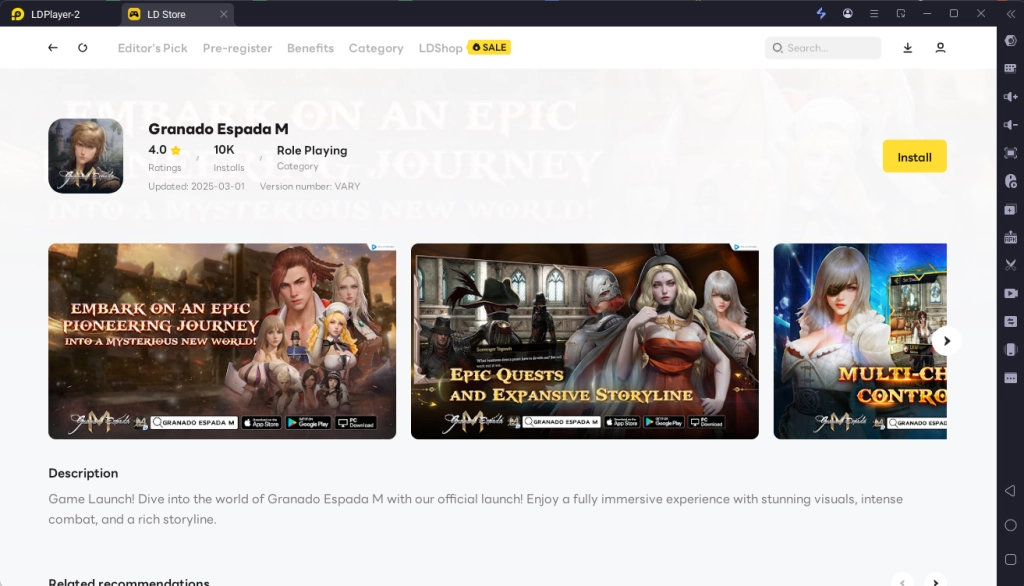This screenshot has width=1024, height=586.
Task: Open Pre-register section
Action: 237,48
